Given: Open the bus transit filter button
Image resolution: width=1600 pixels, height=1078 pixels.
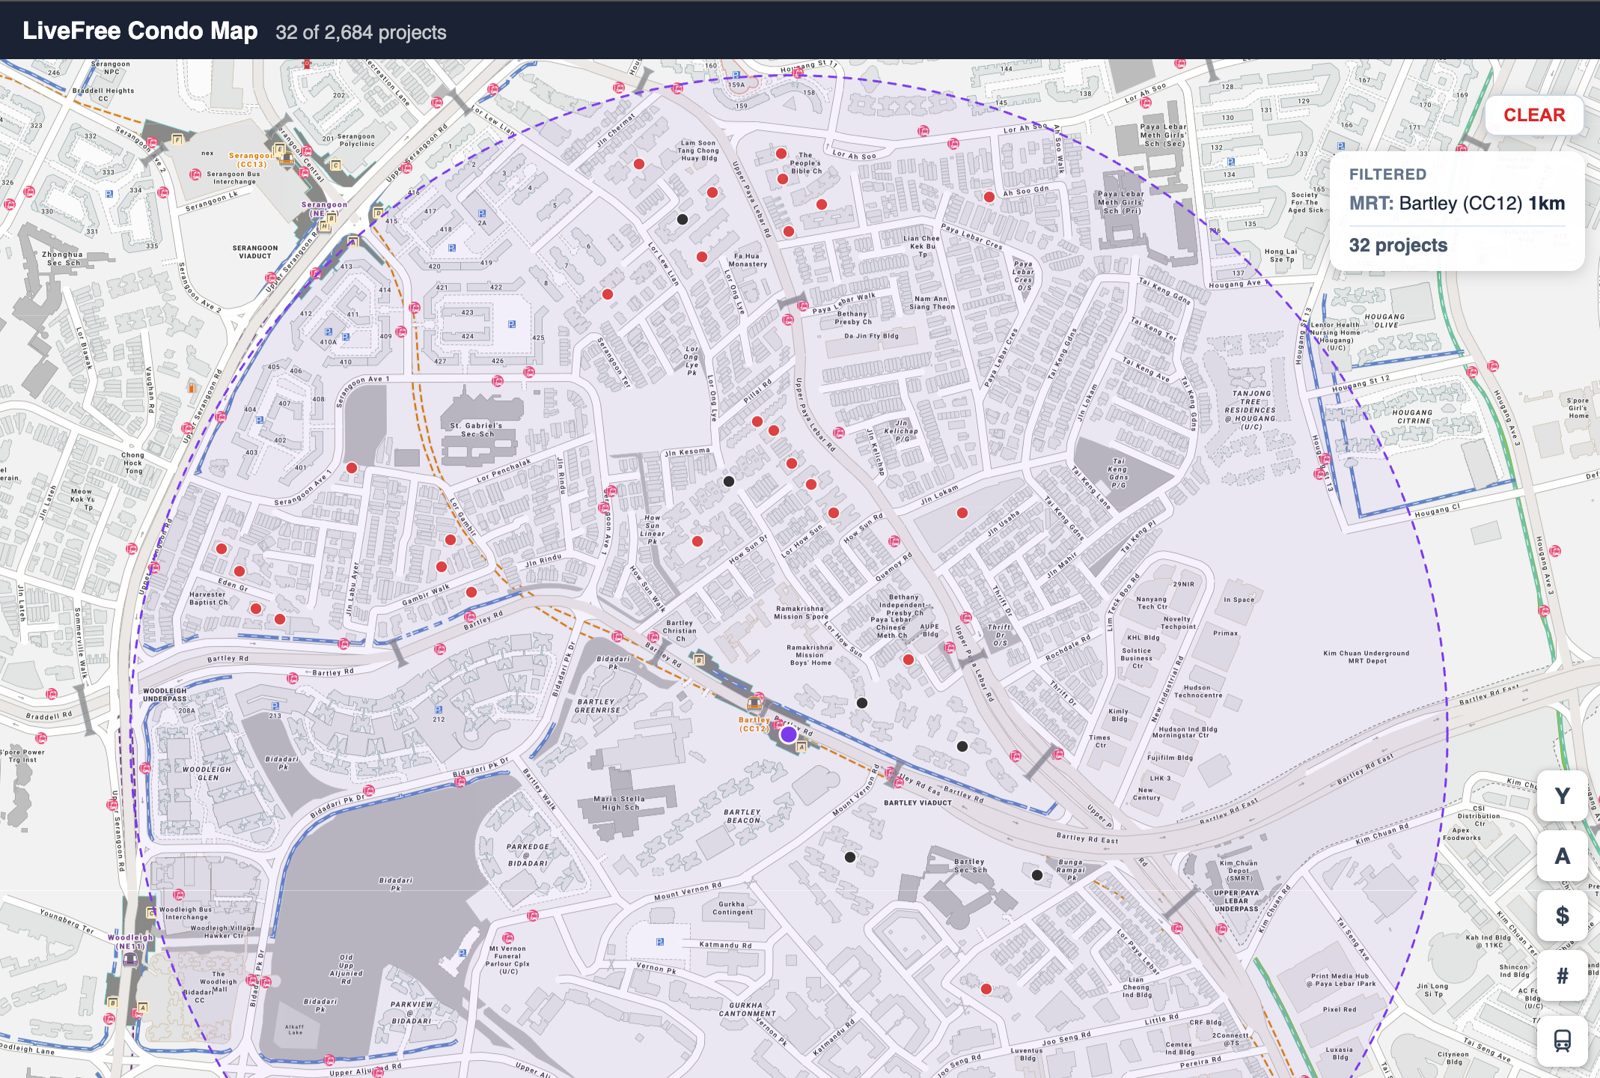Looking at the screenshot, I should [x=1562, y=1040].
